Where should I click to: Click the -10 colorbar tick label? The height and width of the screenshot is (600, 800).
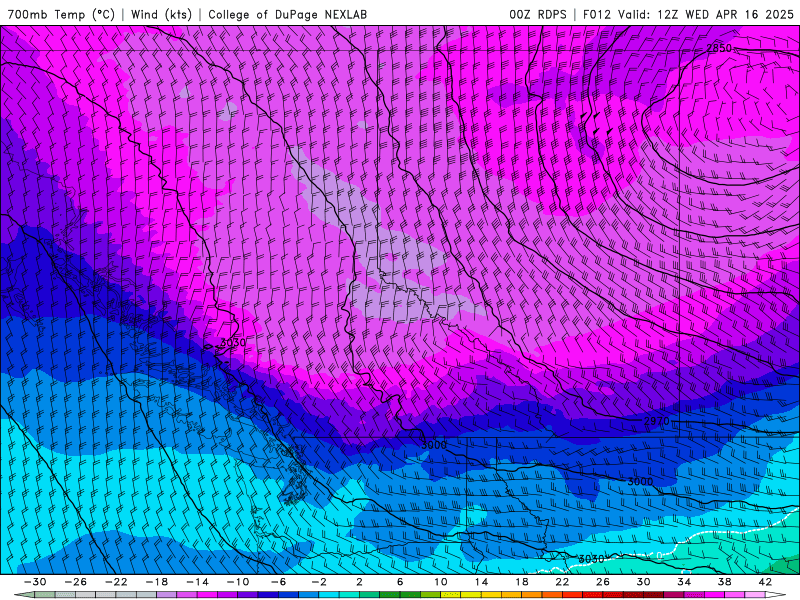point(238,582)
